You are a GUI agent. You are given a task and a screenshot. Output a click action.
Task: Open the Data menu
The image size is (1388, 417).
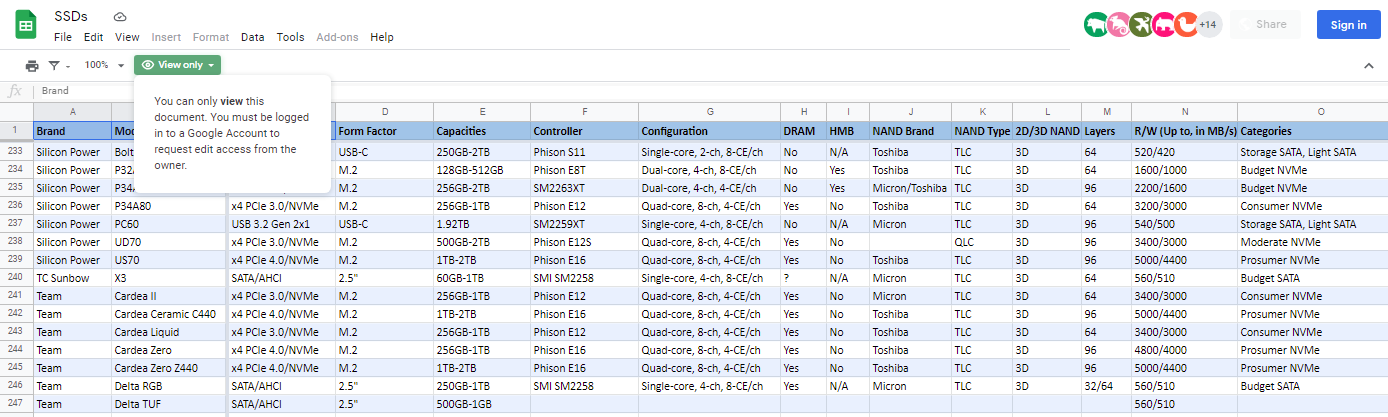(253, 37)
